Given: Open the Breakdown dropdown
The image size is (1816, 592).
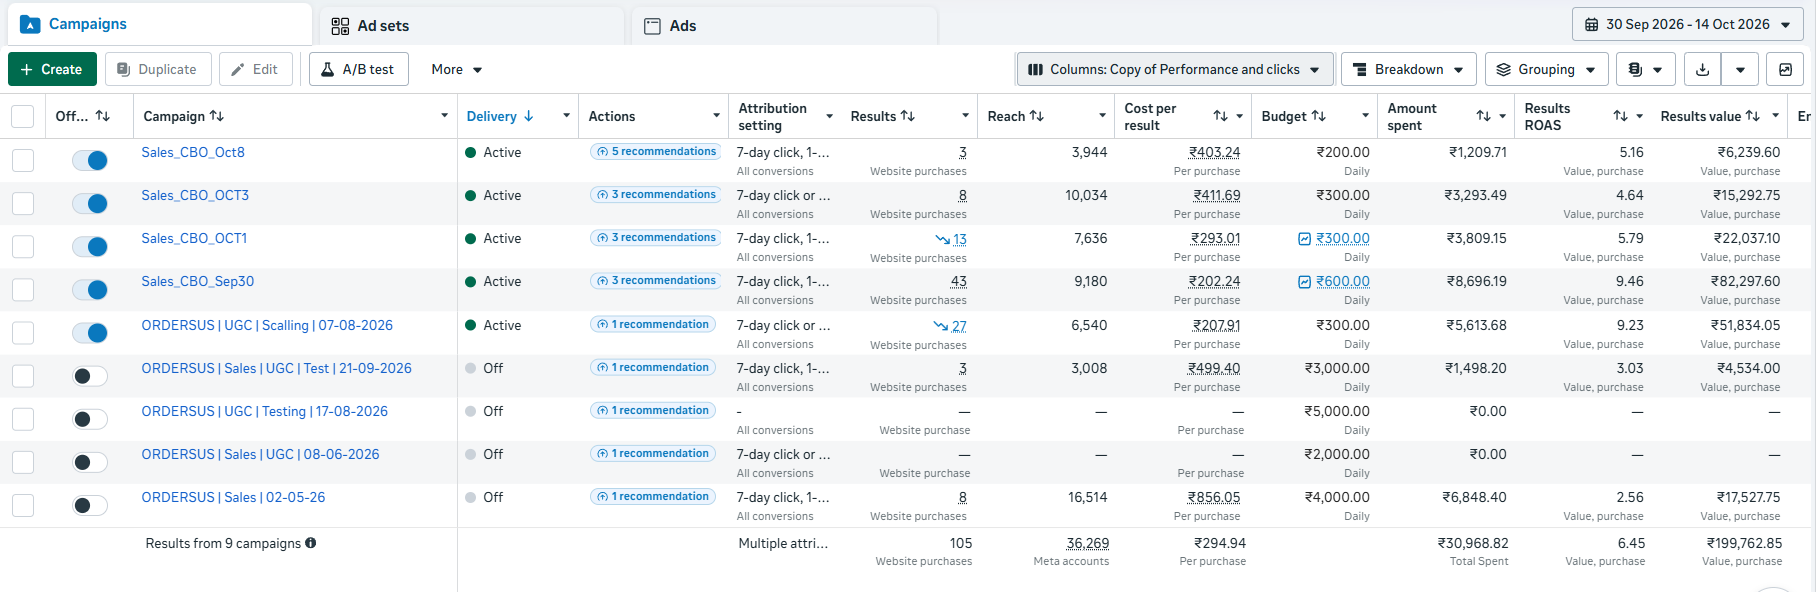Looking at the screenshot, I should [1409, 69].
